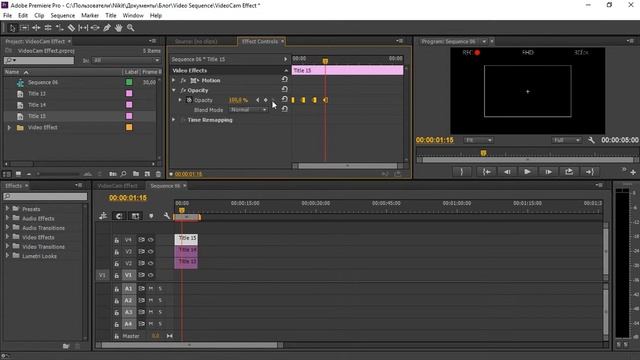This screenshot has height=360, width=640.
Task: Solo the A2 audio track
Action: tap(160, 300)
